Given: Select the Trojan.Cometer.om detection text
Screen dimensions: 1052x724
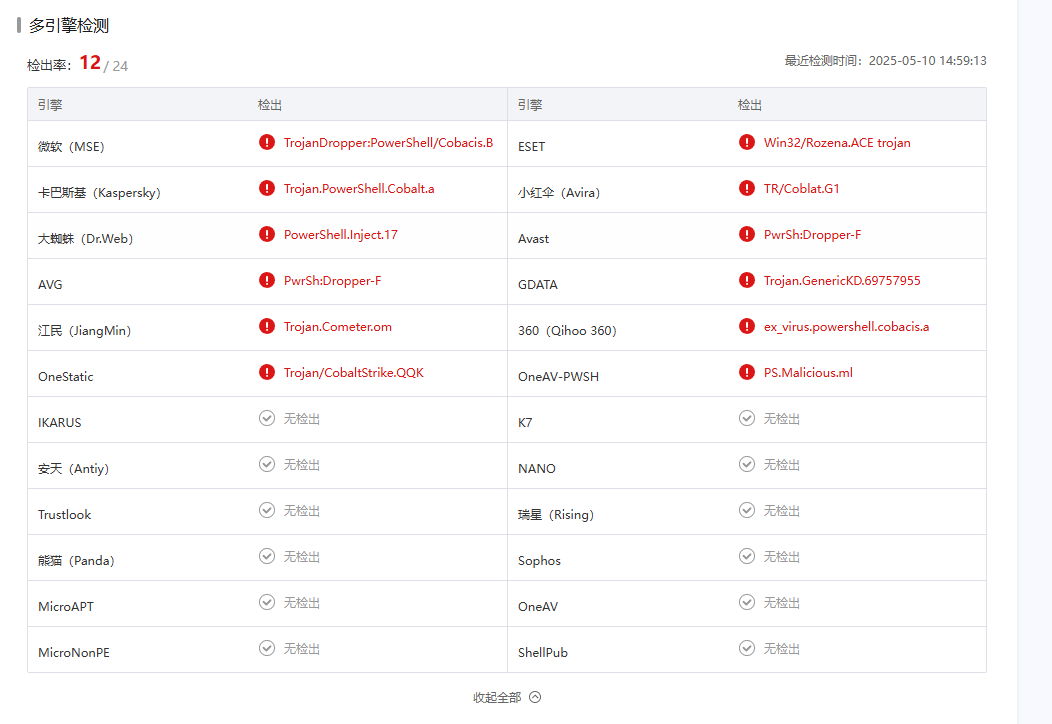Looking at the screenshot, I should coord(338,327).
